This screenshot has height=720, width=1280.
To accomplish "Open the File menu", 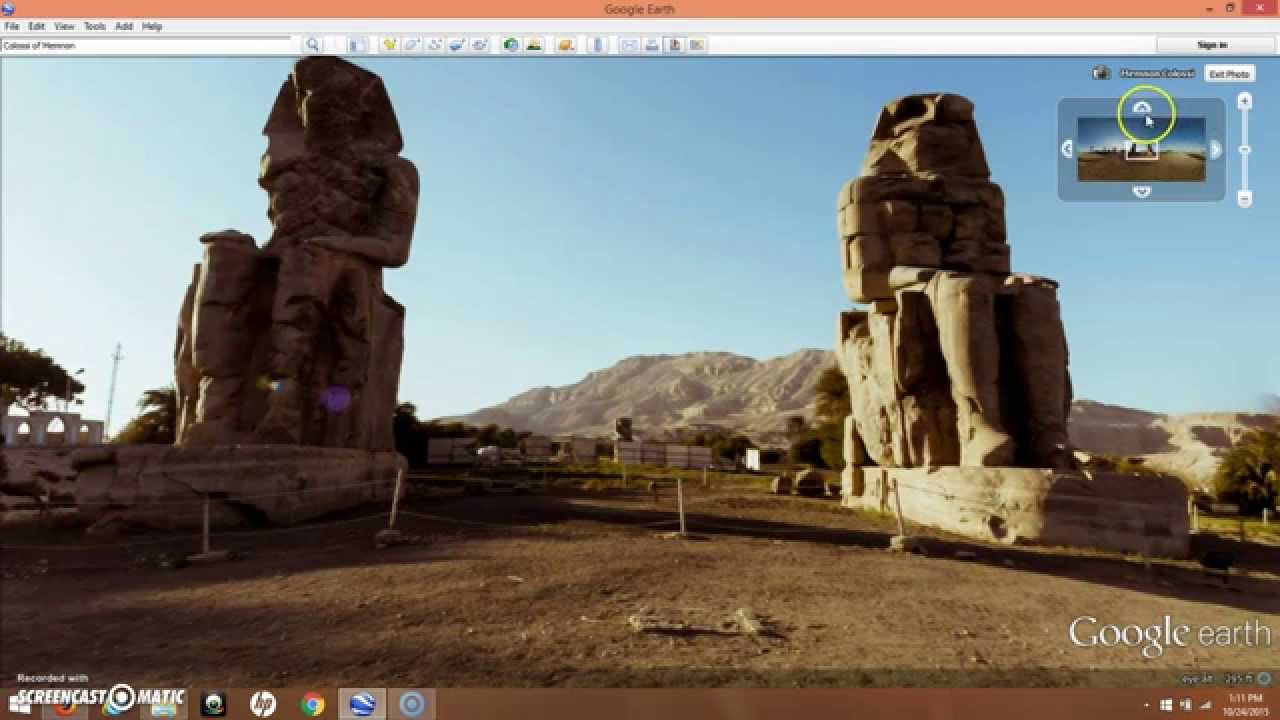I will coord(12,26).
